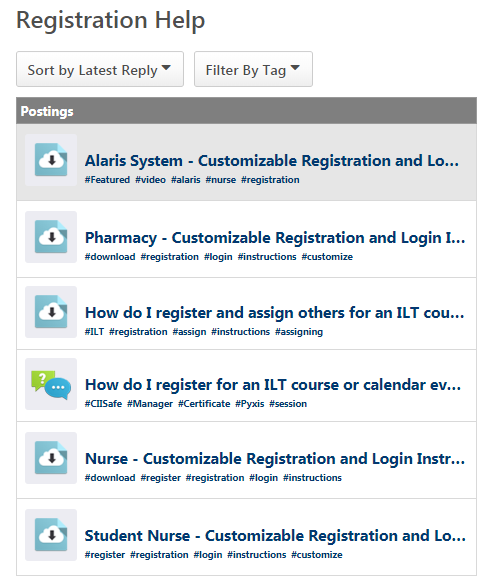Click the question chat bubble icon for ILT calendar posting

51,384
